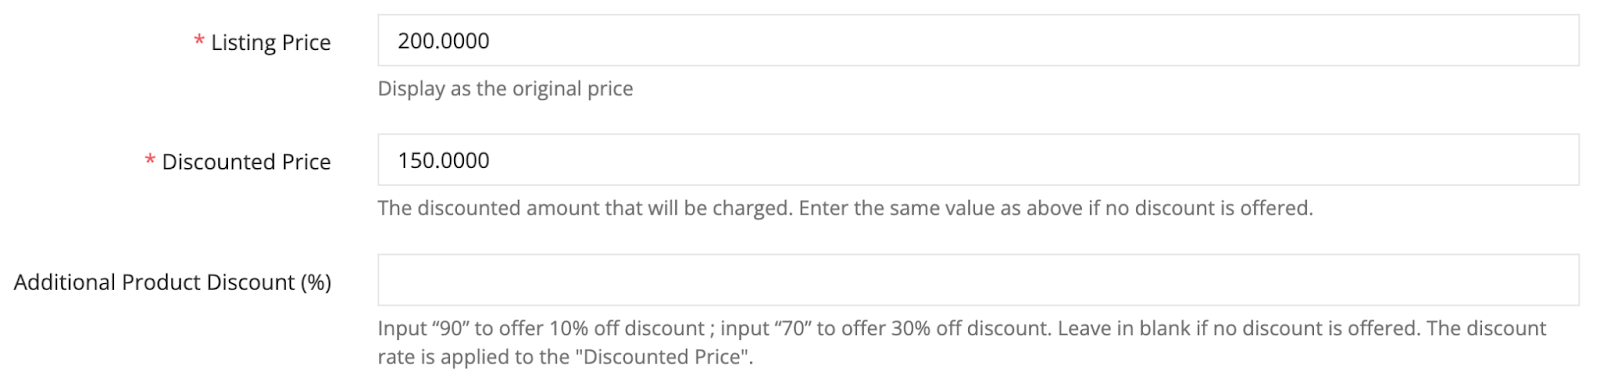
Task: Click the red asterisk beside Listing Price
Action: click(199, 41)
